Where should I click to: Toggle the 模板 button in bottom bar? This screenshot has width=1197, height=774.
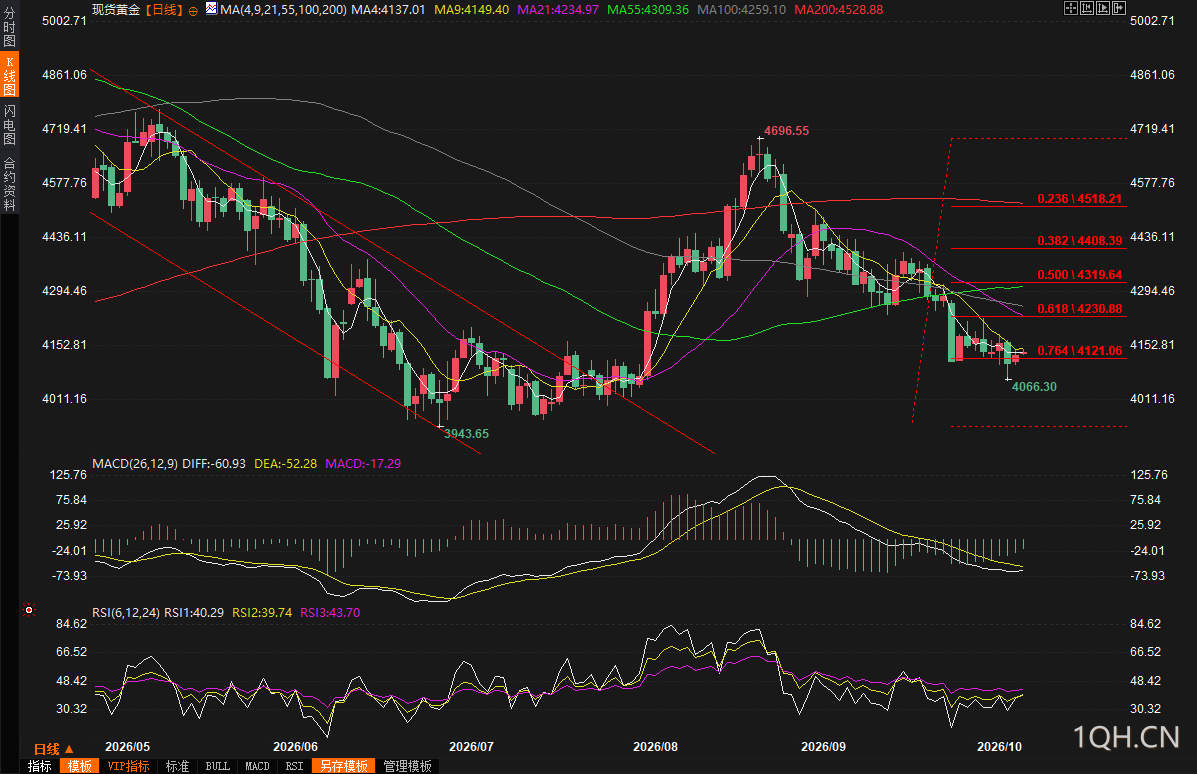tap(79, 766)
